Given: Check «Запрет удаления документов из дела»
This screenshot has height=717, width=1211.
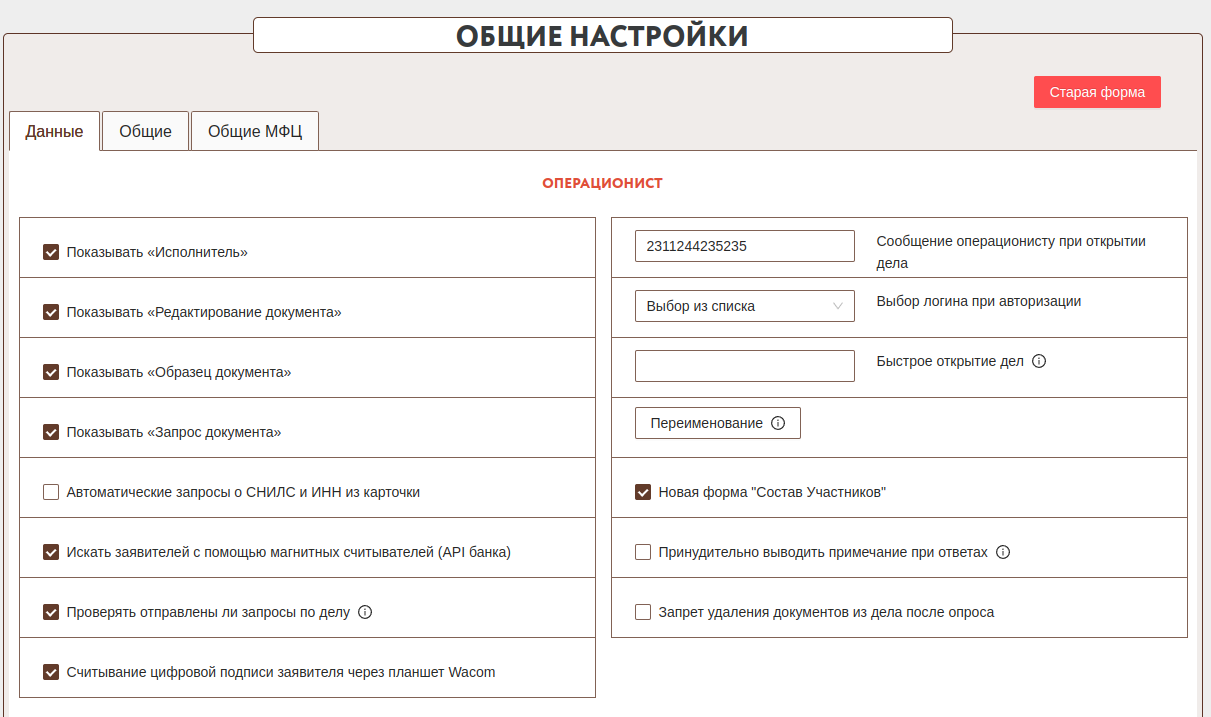Looking at the screenshot, I should pos(643,612).
